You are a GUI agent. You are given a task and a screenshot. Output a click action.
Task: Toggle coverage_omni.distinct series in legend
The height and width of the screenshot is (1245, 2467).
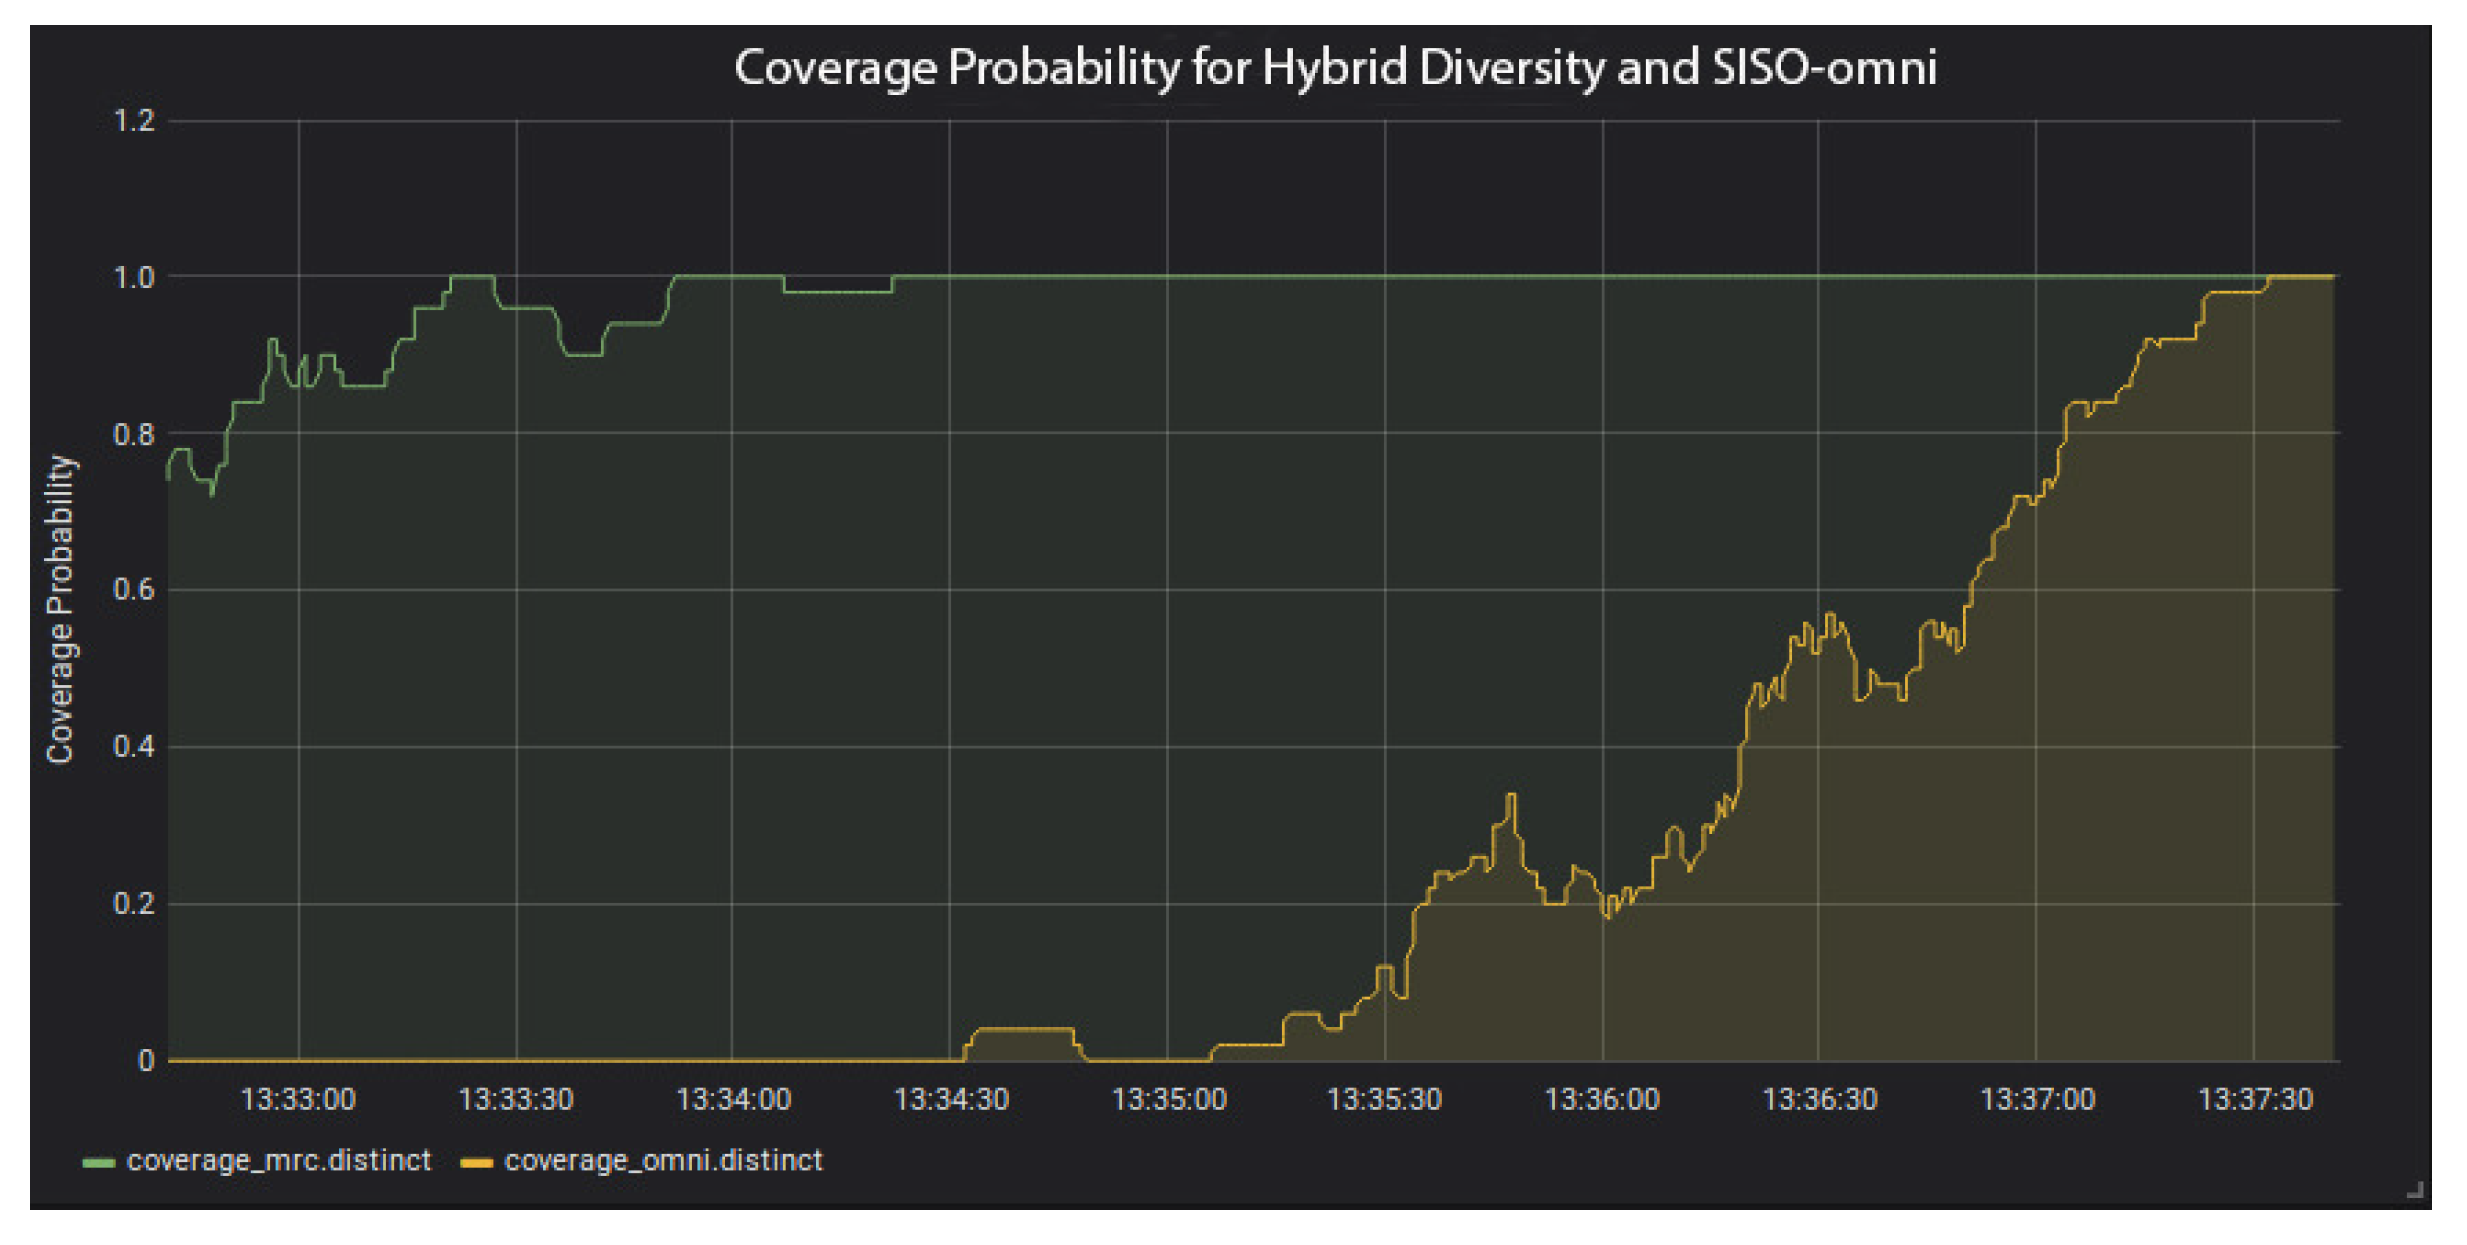click(663, 1160)
